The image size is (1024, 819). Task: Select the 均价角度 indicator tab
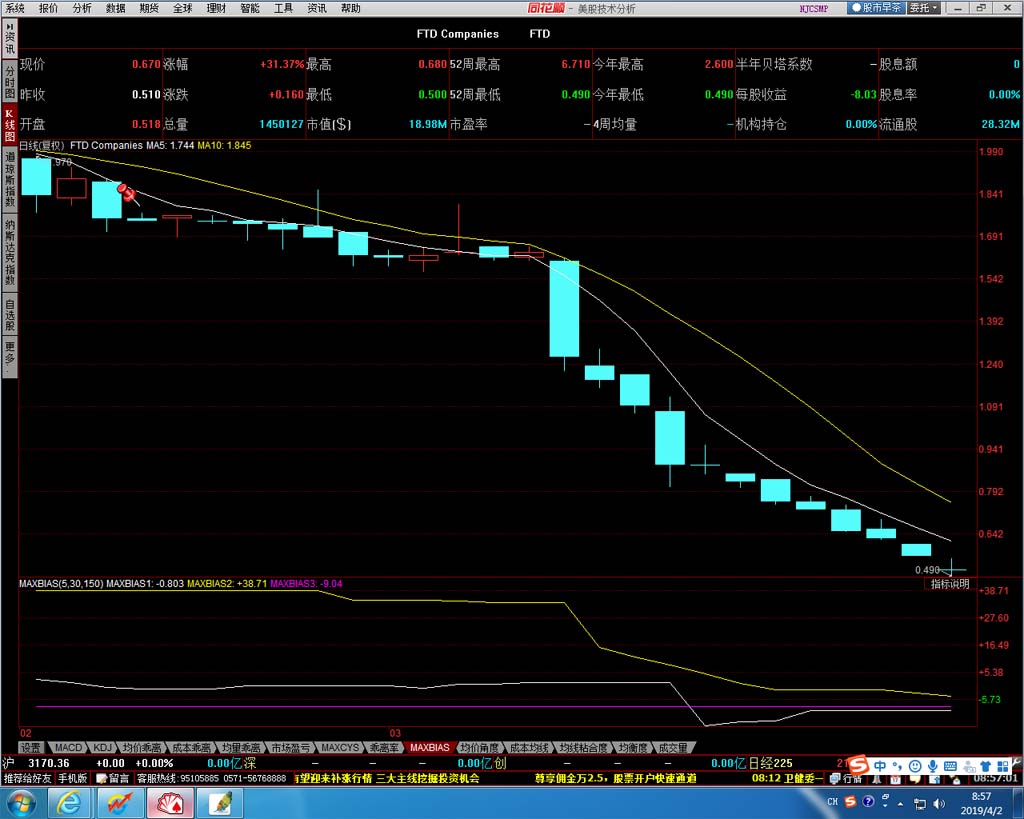coord(479,747)
